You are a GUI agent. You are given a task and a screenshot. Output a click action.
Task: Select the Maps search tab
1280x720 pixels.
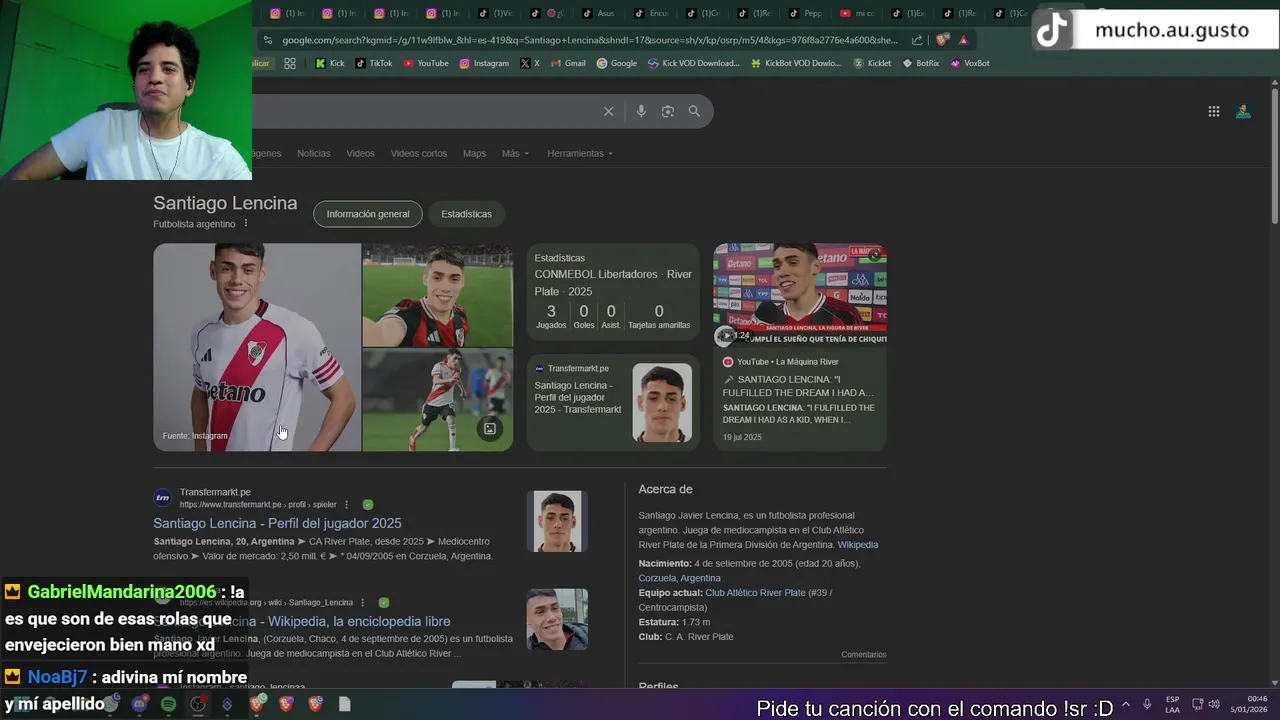tap(474, 153)
